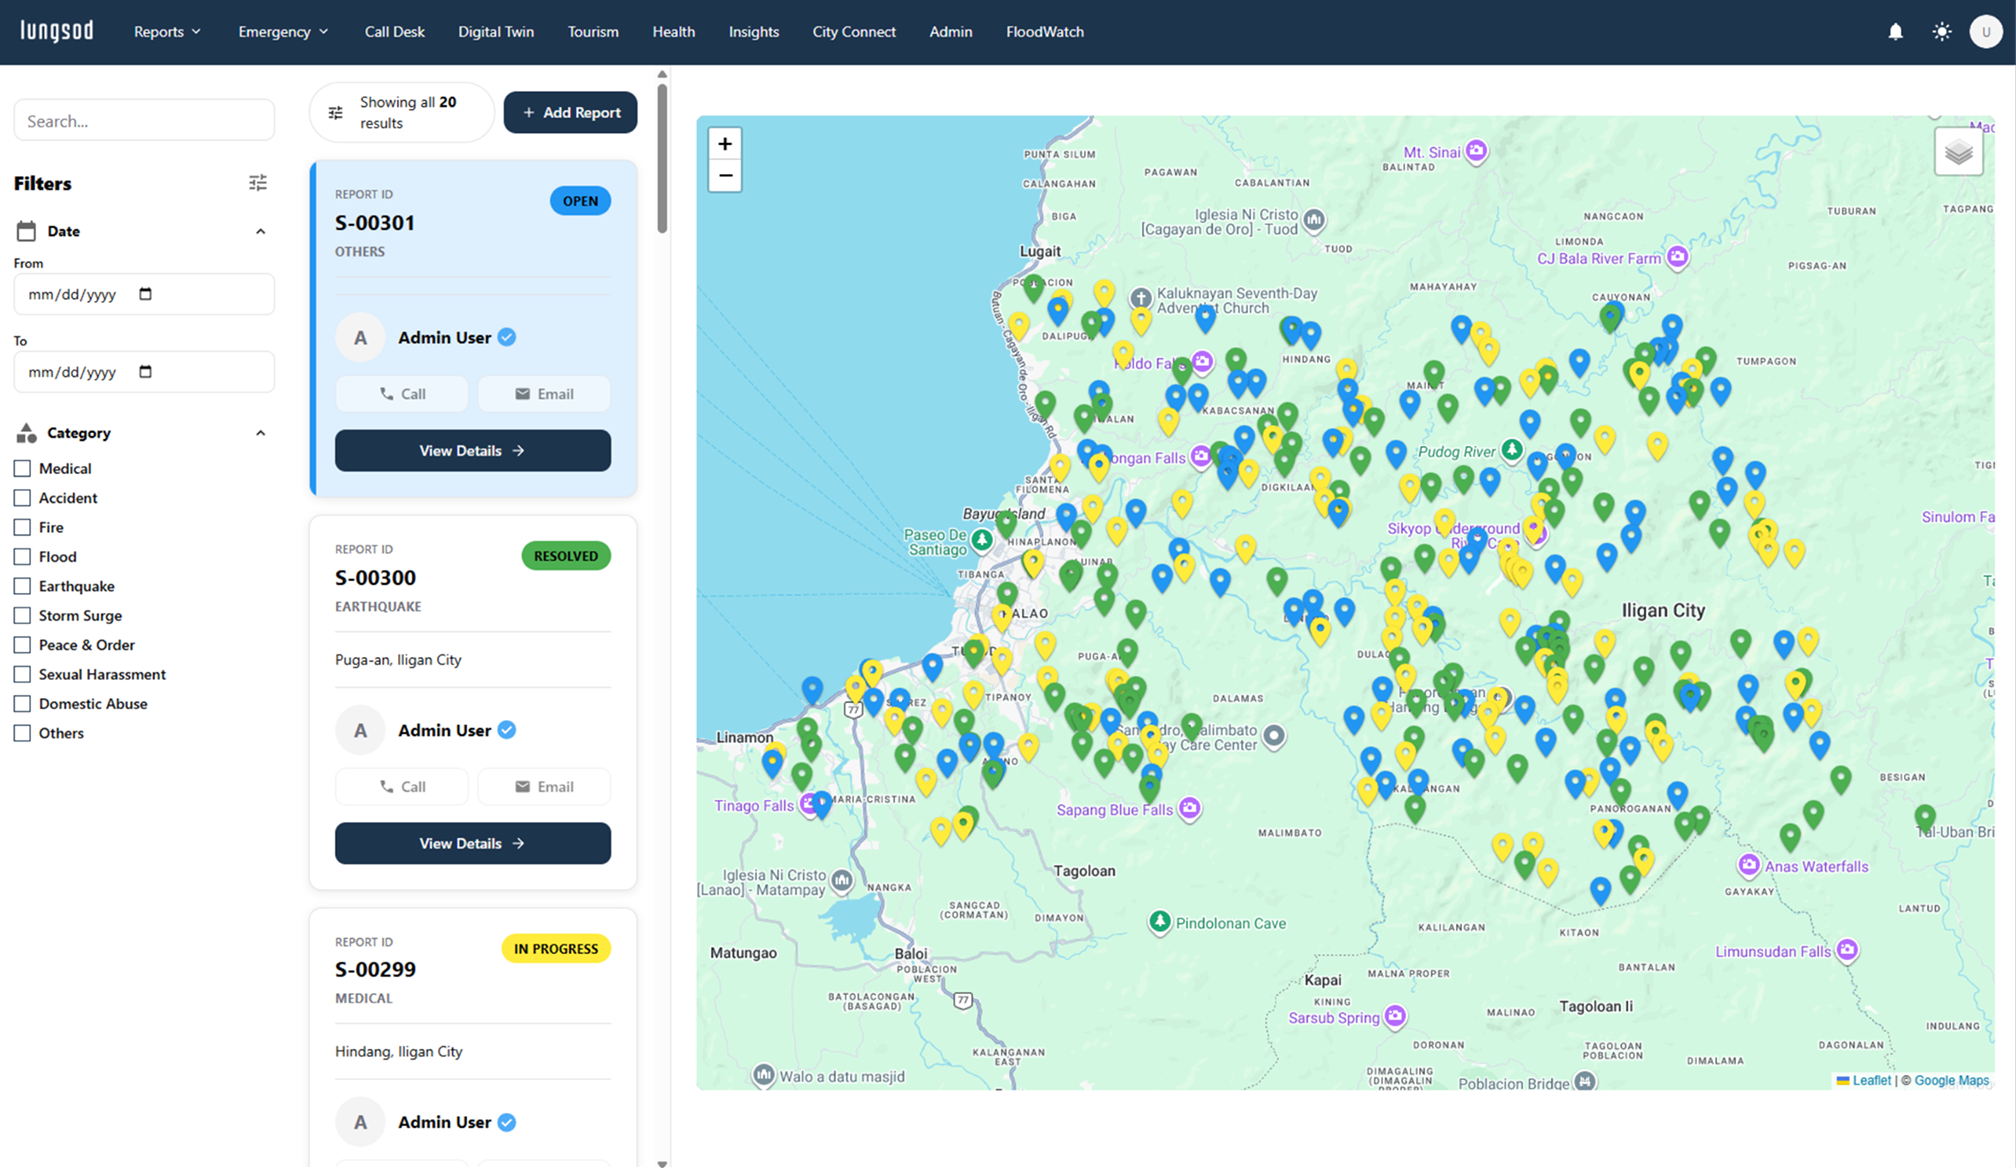
Task: Open FloodWatch
Action: click(1045, 32)
